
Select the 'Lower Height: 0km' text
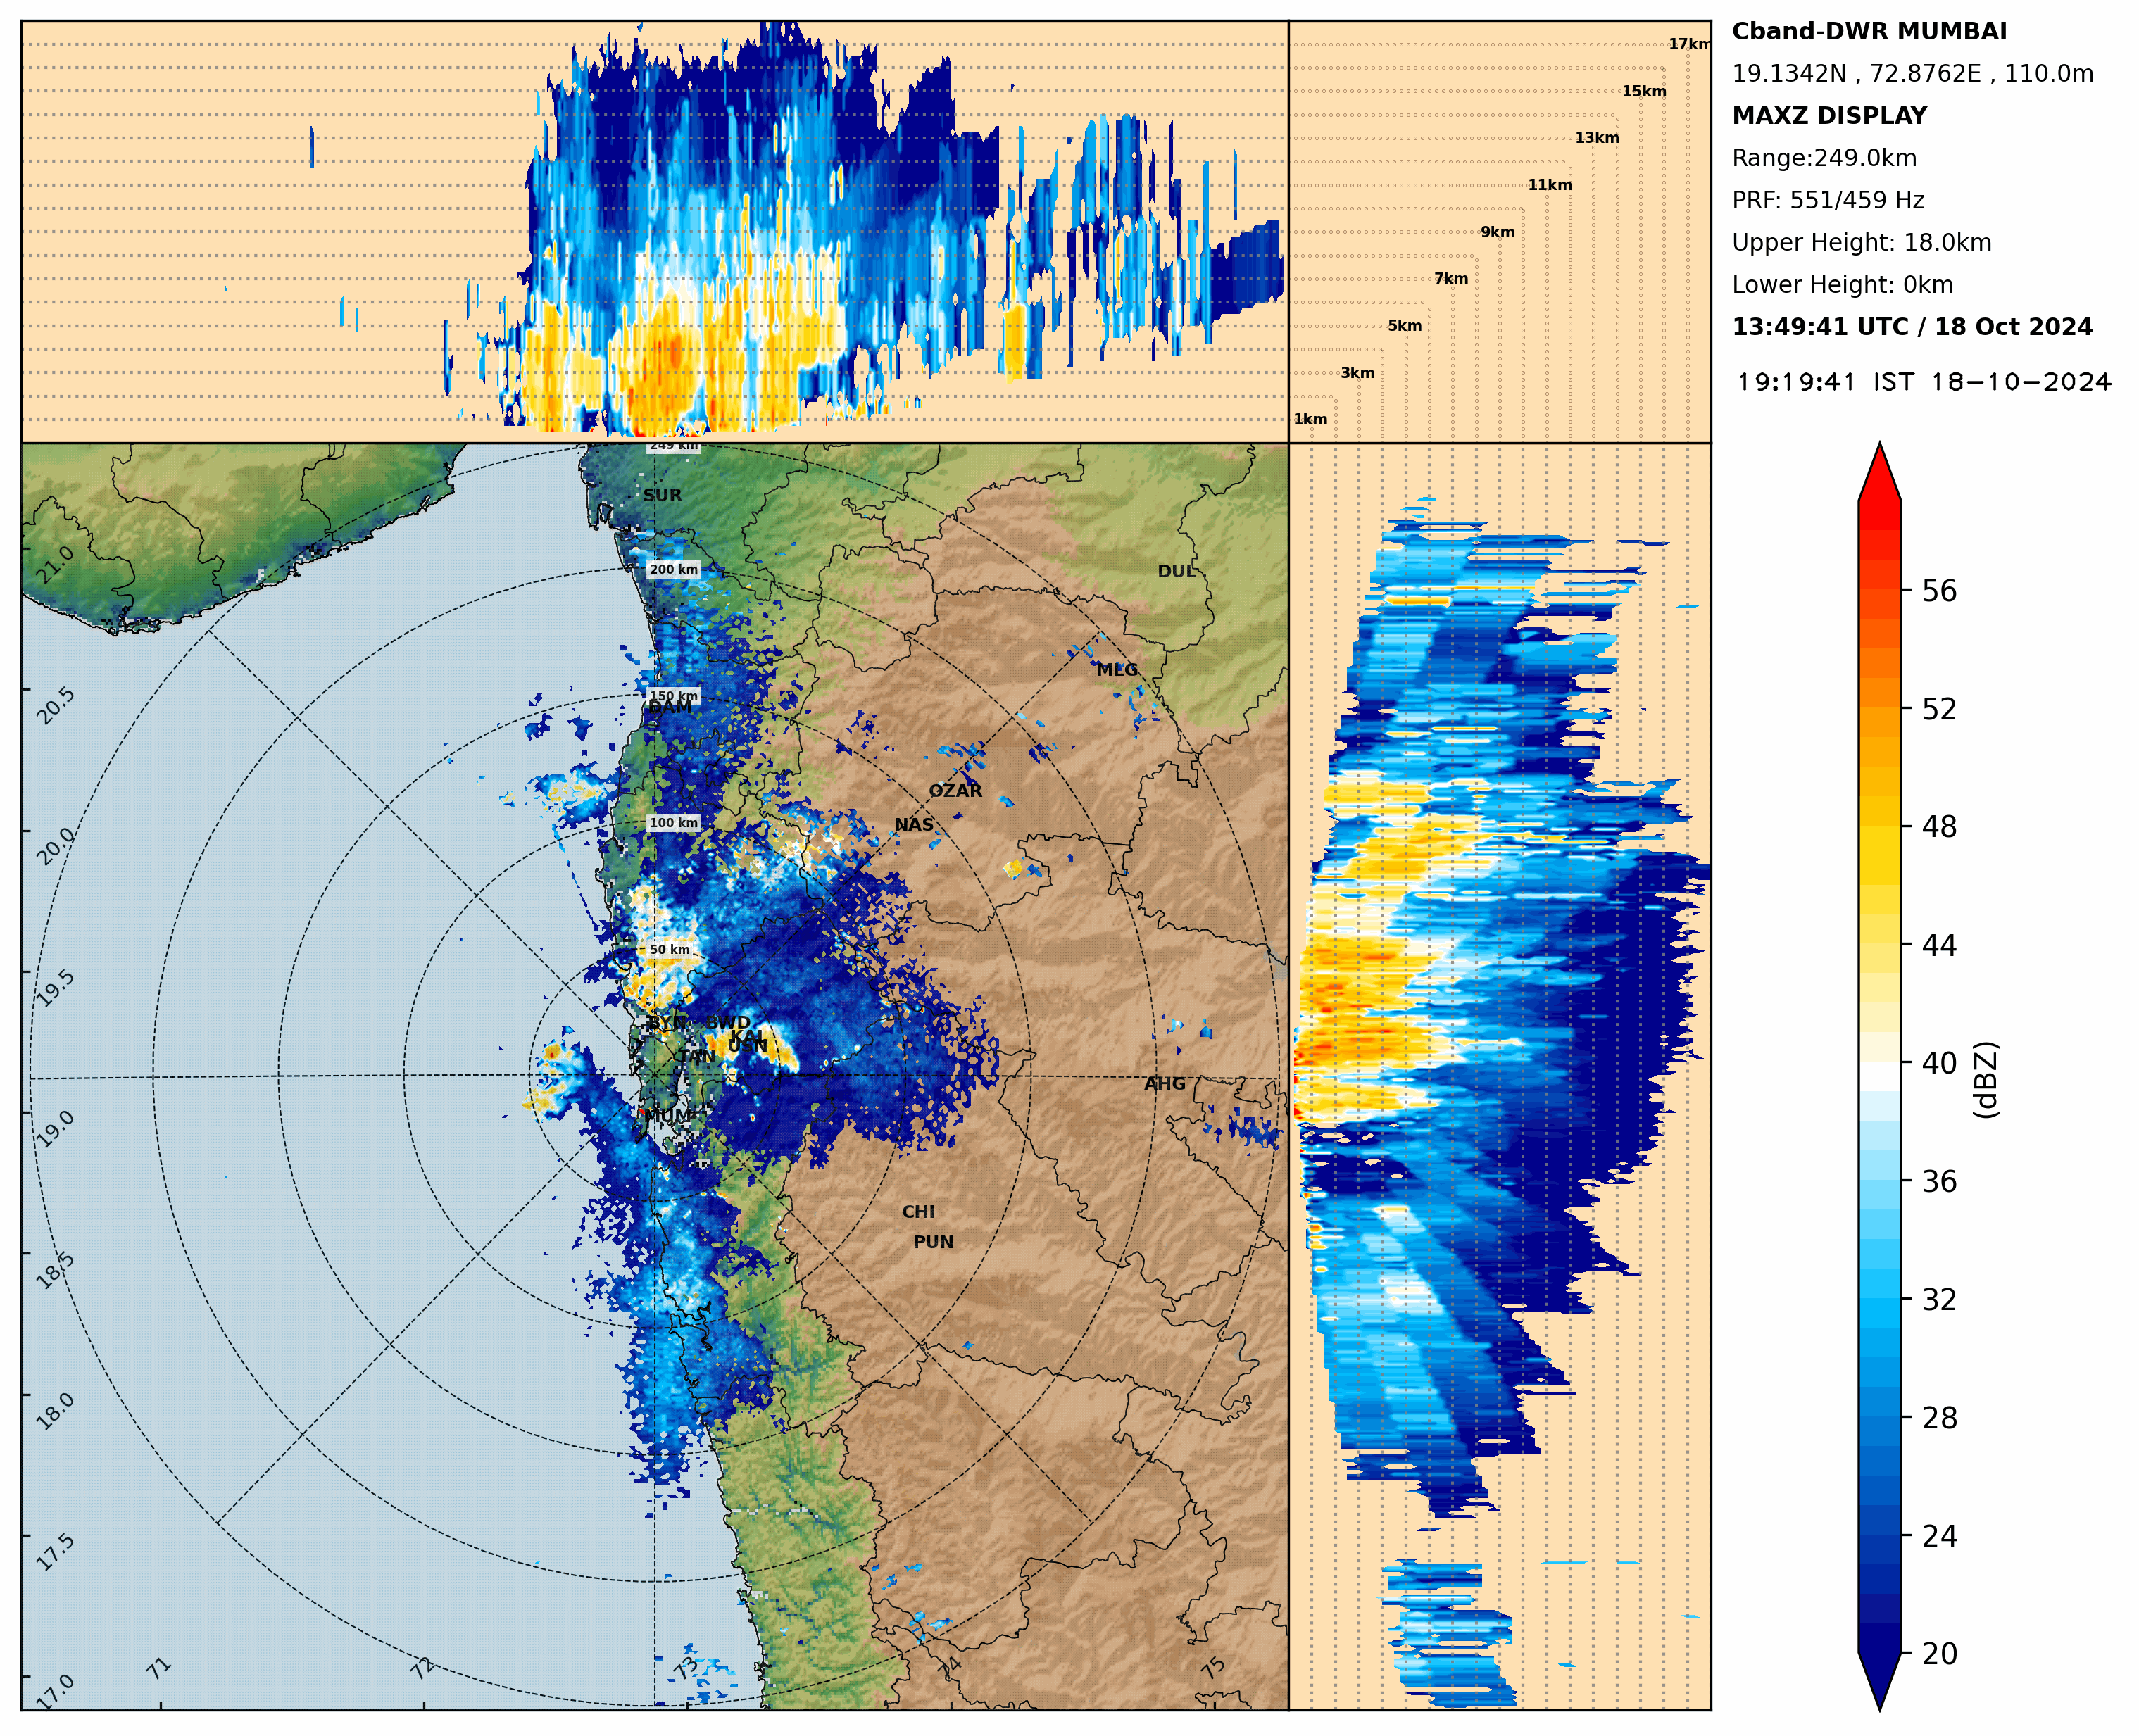[1842, 284]
